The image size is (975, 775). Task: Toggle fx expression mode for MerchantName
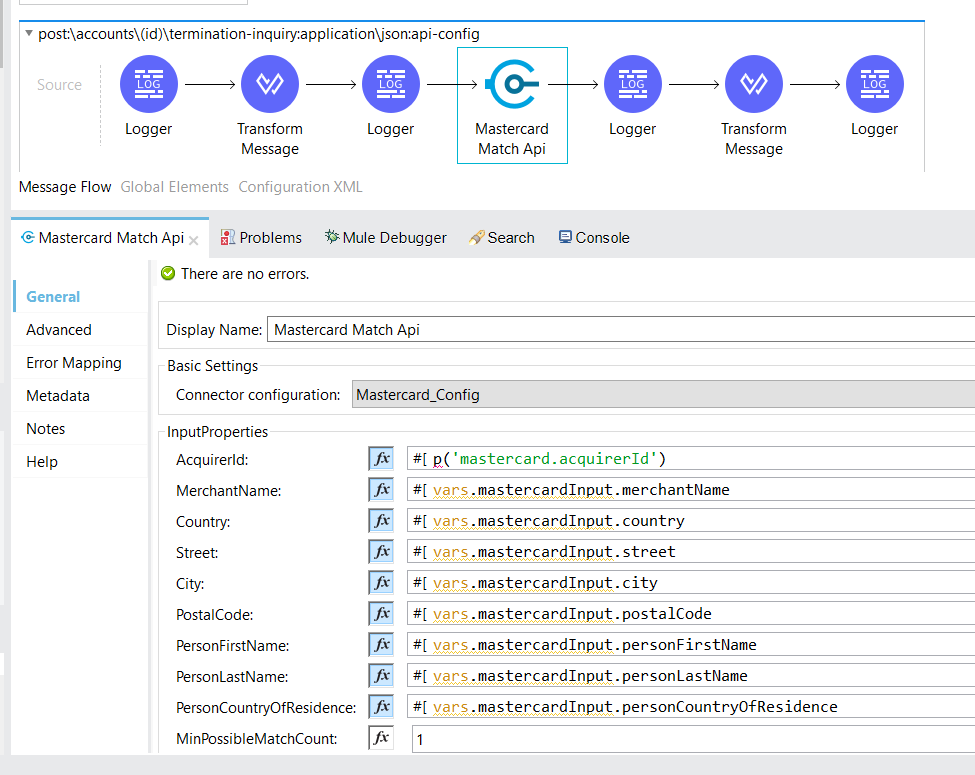[x=381, y=490]
